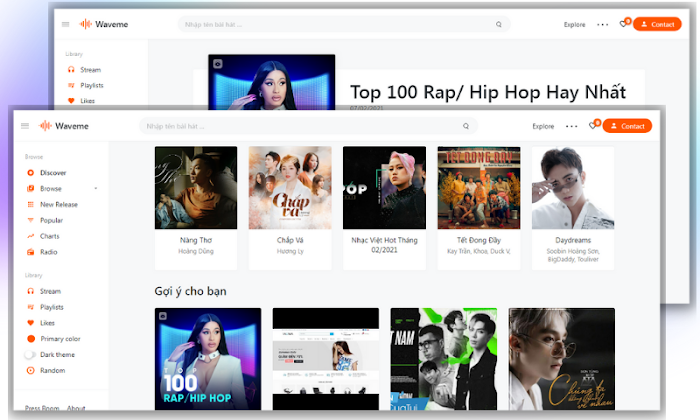Image resolution: width=700 pixels, height=420 pixels.
Task: Open Sơn Tùng suggestion cover thumbnail
Action: pos(562,359)
